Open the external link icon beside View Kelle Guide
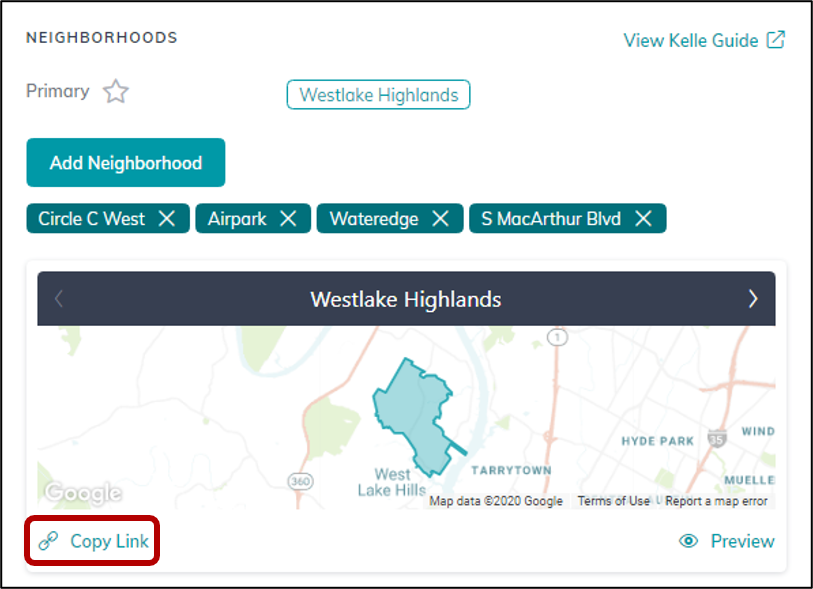The image size is (813, 589). 776,40
